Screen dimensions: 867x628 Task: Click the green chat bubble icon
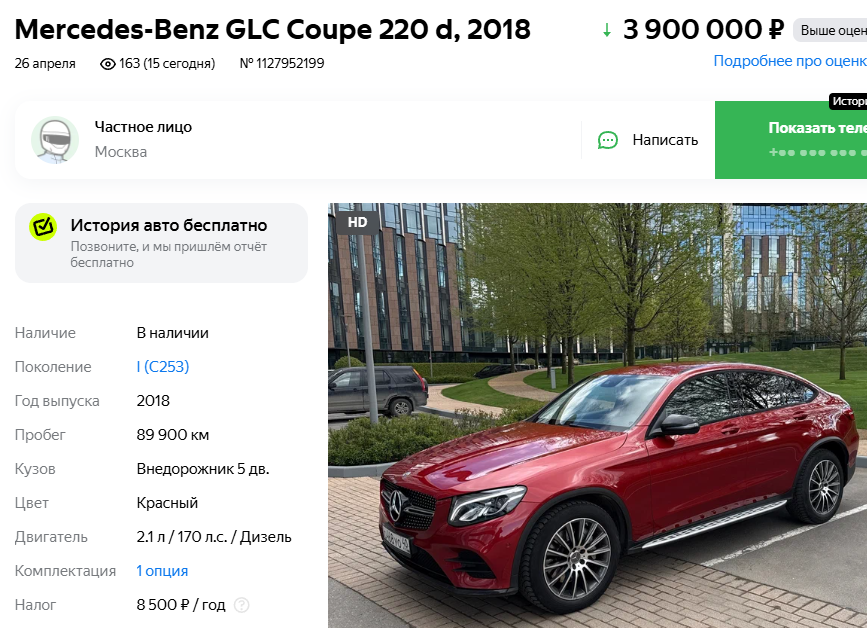point(608,140)
